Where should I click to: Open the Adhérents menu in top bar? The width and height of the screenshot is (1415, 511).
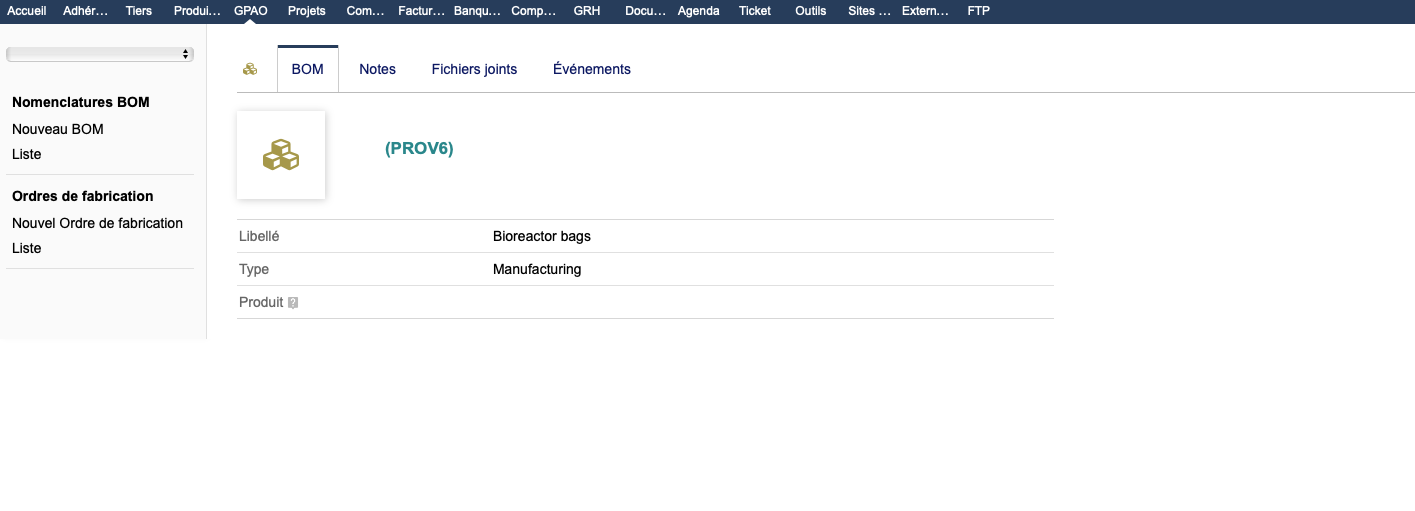tap(85, 10)
